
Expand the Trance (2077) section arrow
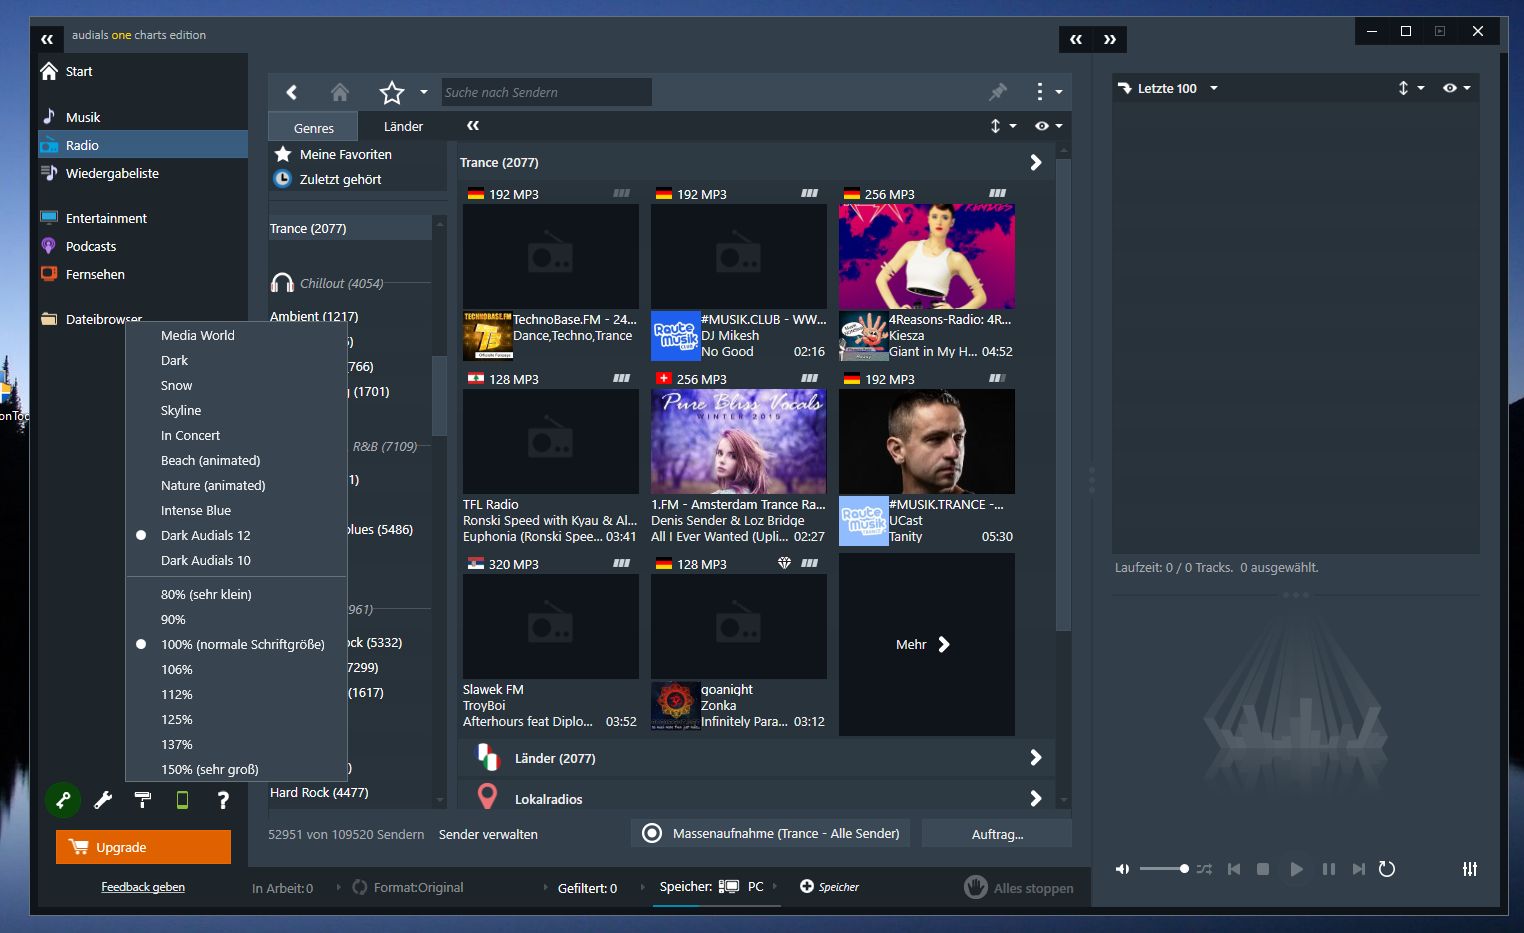[1035, 162]
